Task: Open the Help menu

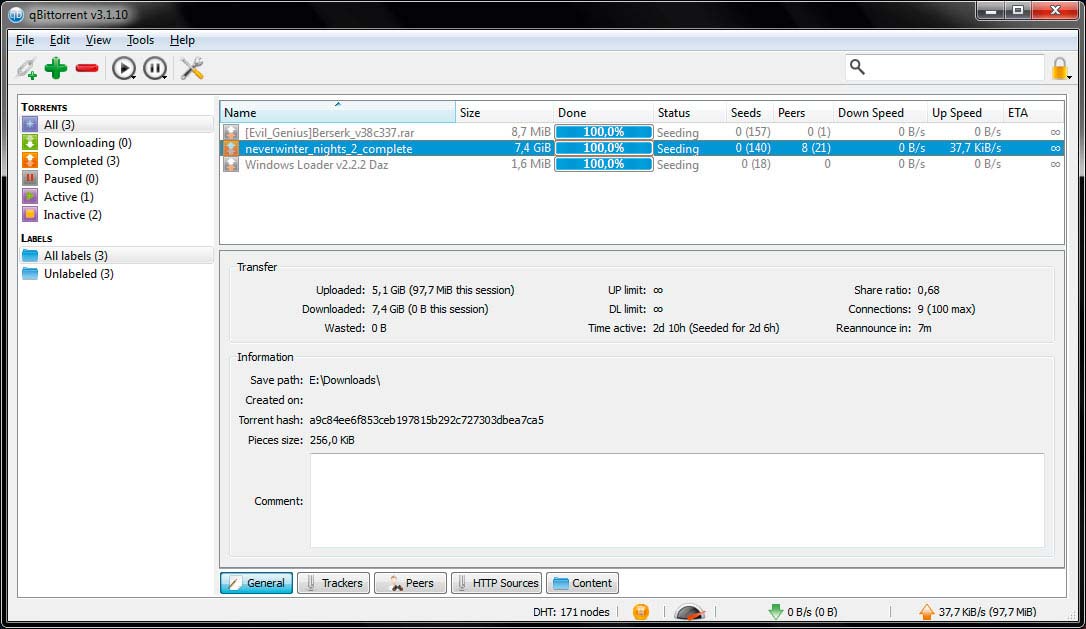Action: 182,40
